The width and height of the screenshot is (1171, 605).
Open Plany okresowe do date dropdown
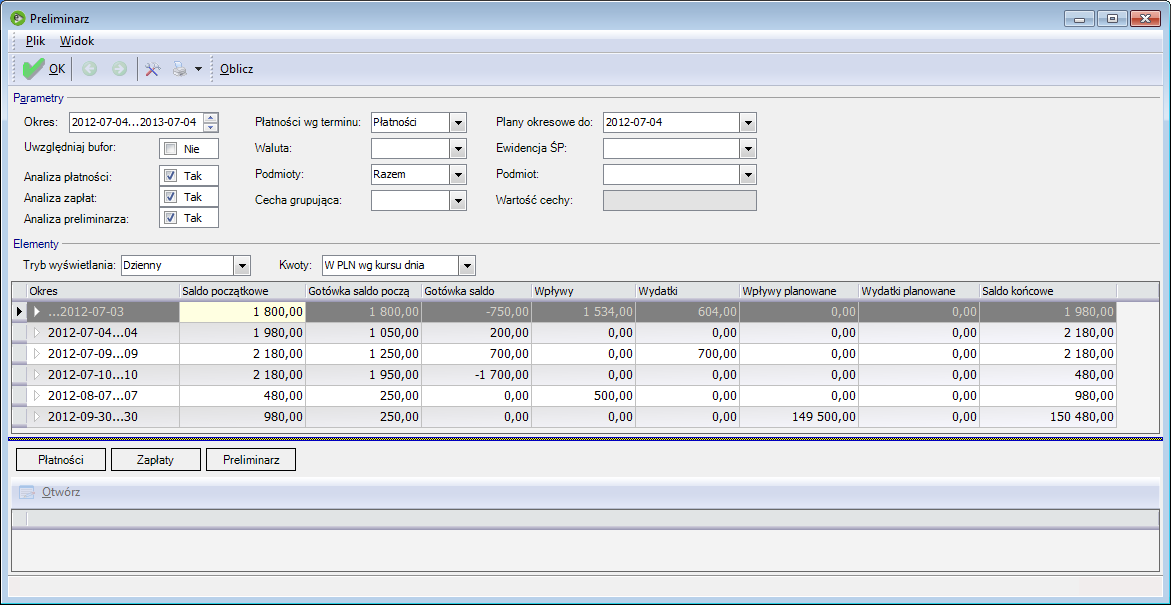pos(748,122)
